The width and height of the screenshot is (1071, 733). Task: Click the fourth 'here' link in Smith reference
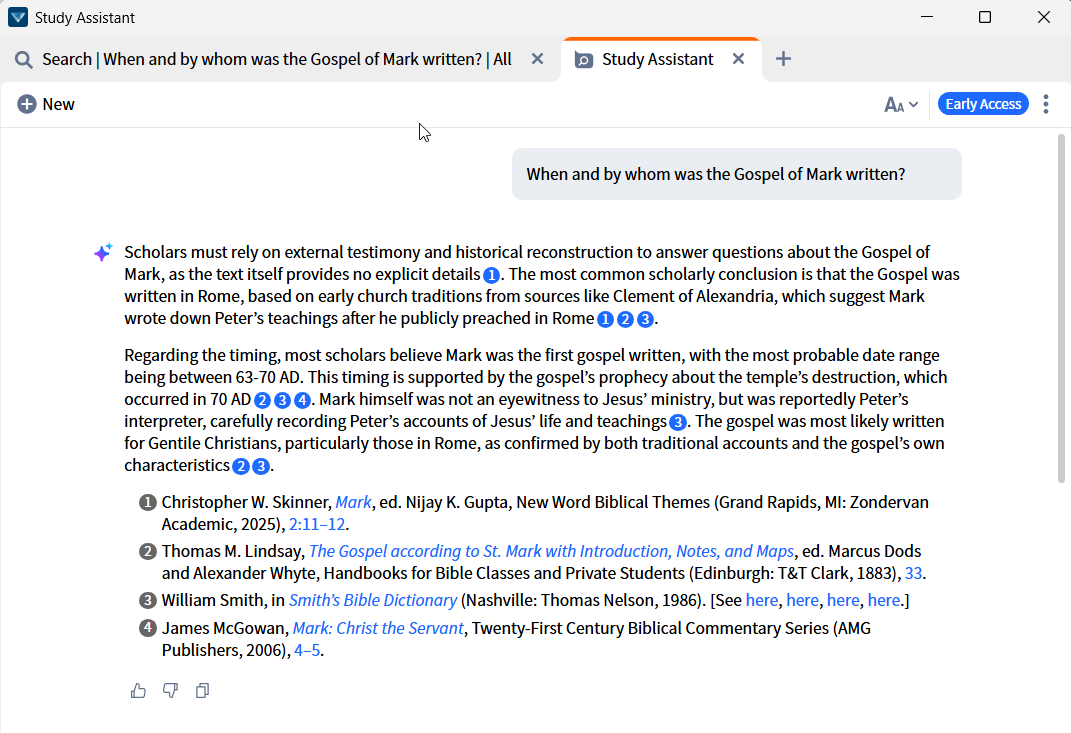click(884, 600)
